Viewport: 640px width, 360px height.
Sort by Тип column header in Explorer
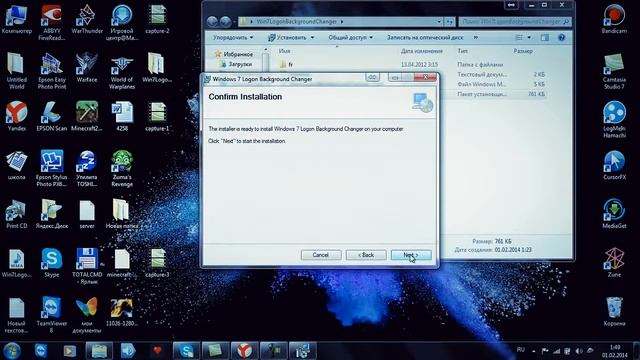point(462,51)
